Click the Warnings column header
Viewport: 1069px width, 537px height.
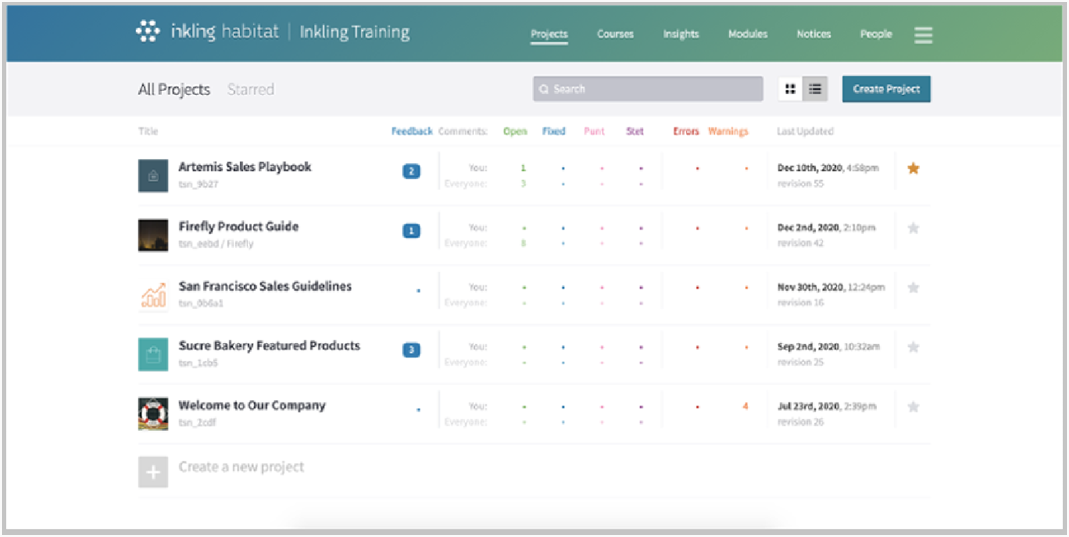pos(728,132)
